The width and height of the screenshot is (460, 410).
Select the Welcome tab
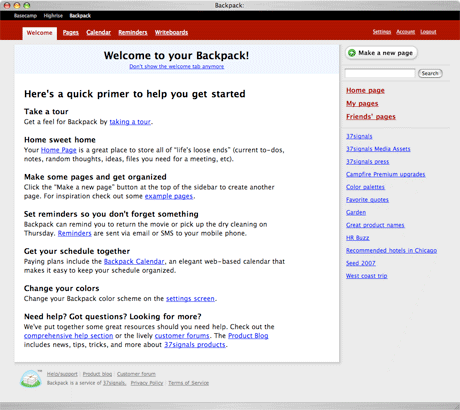coord(40,33)
